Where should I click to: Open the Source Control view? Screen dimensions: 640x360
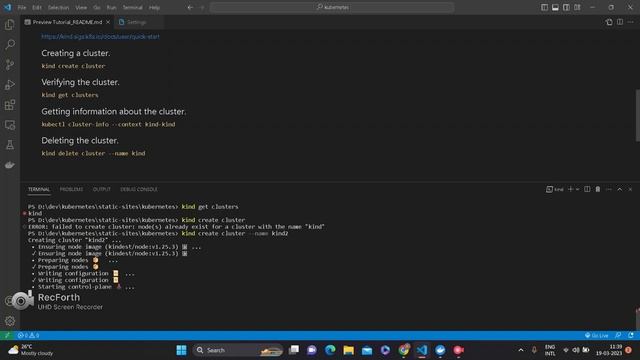10,64
